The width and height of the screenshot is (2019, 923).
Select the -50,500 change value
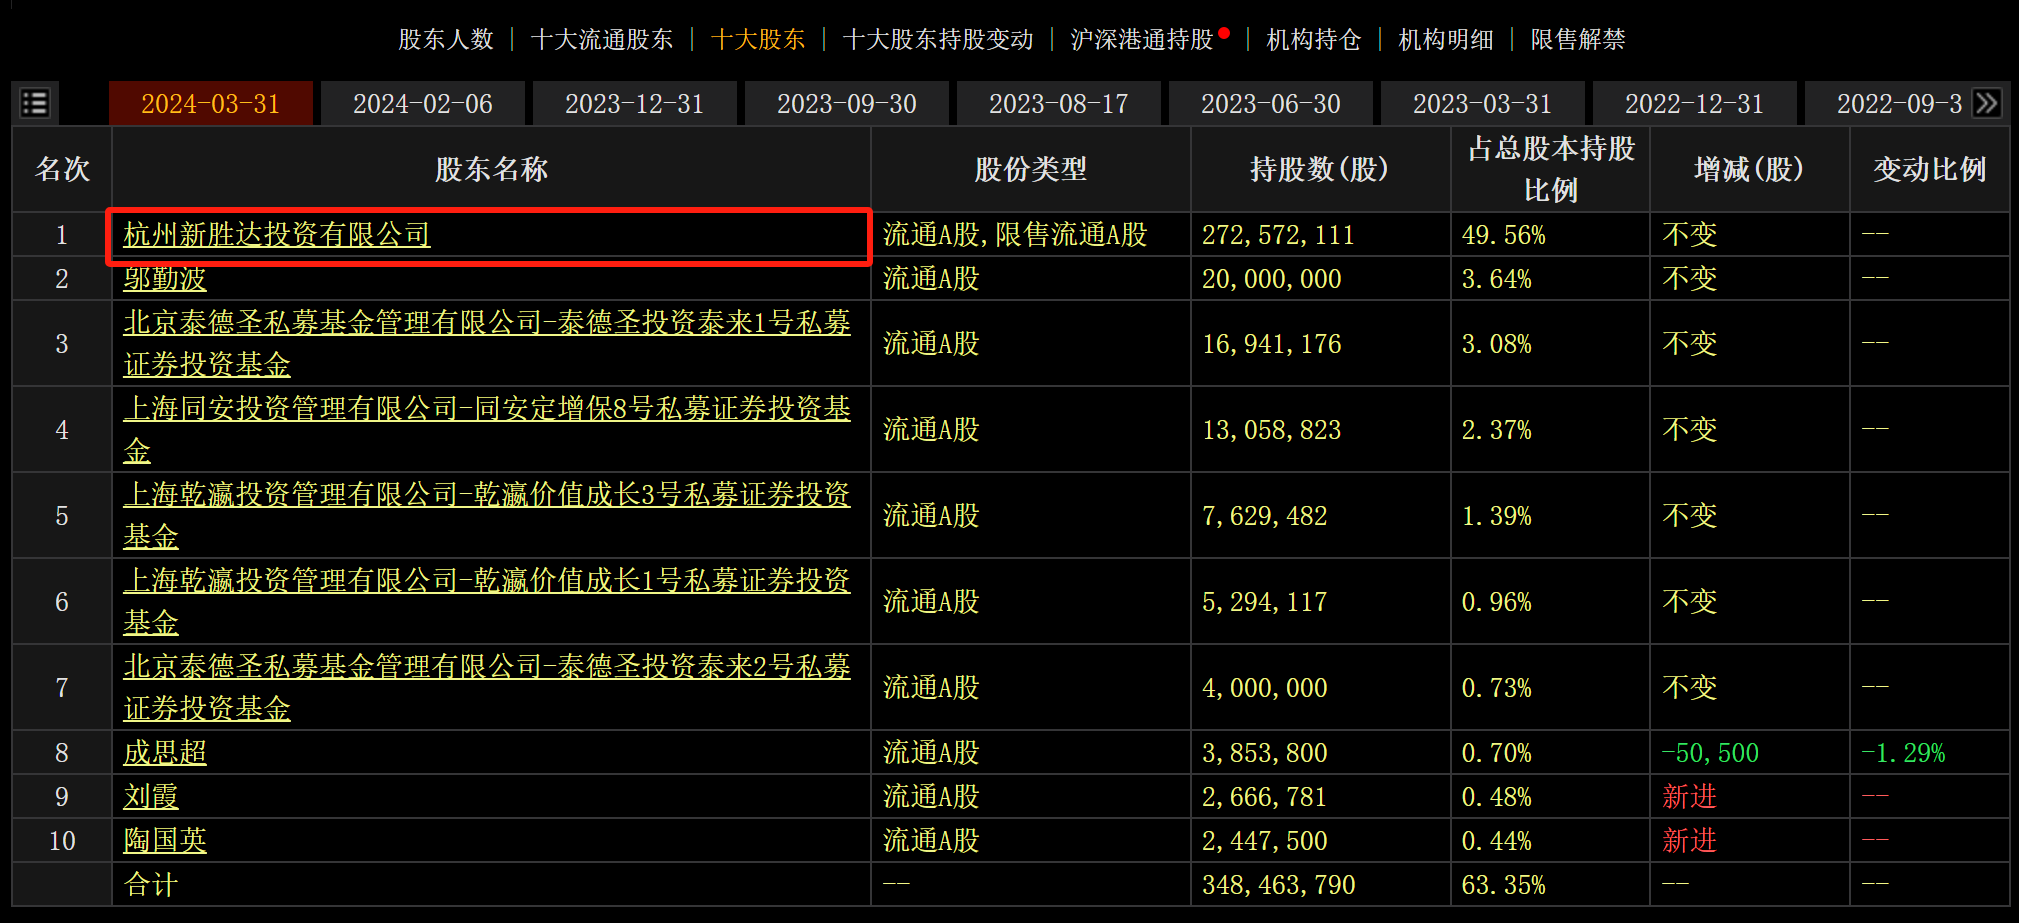pyautogui.click(x=1710, y=753)
